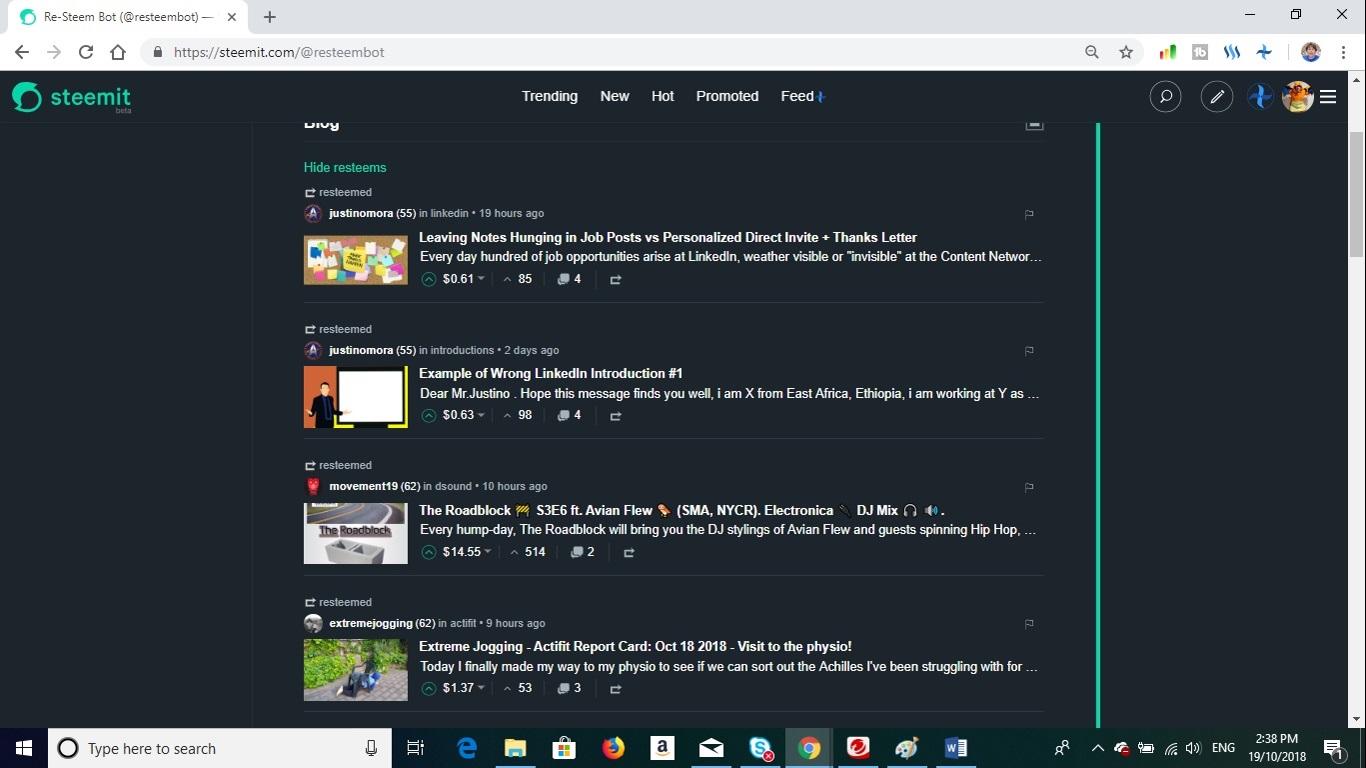Go to the Trending tab
Image resolution: width=1366 pixels, height=768 pixels.
point(550,97)
